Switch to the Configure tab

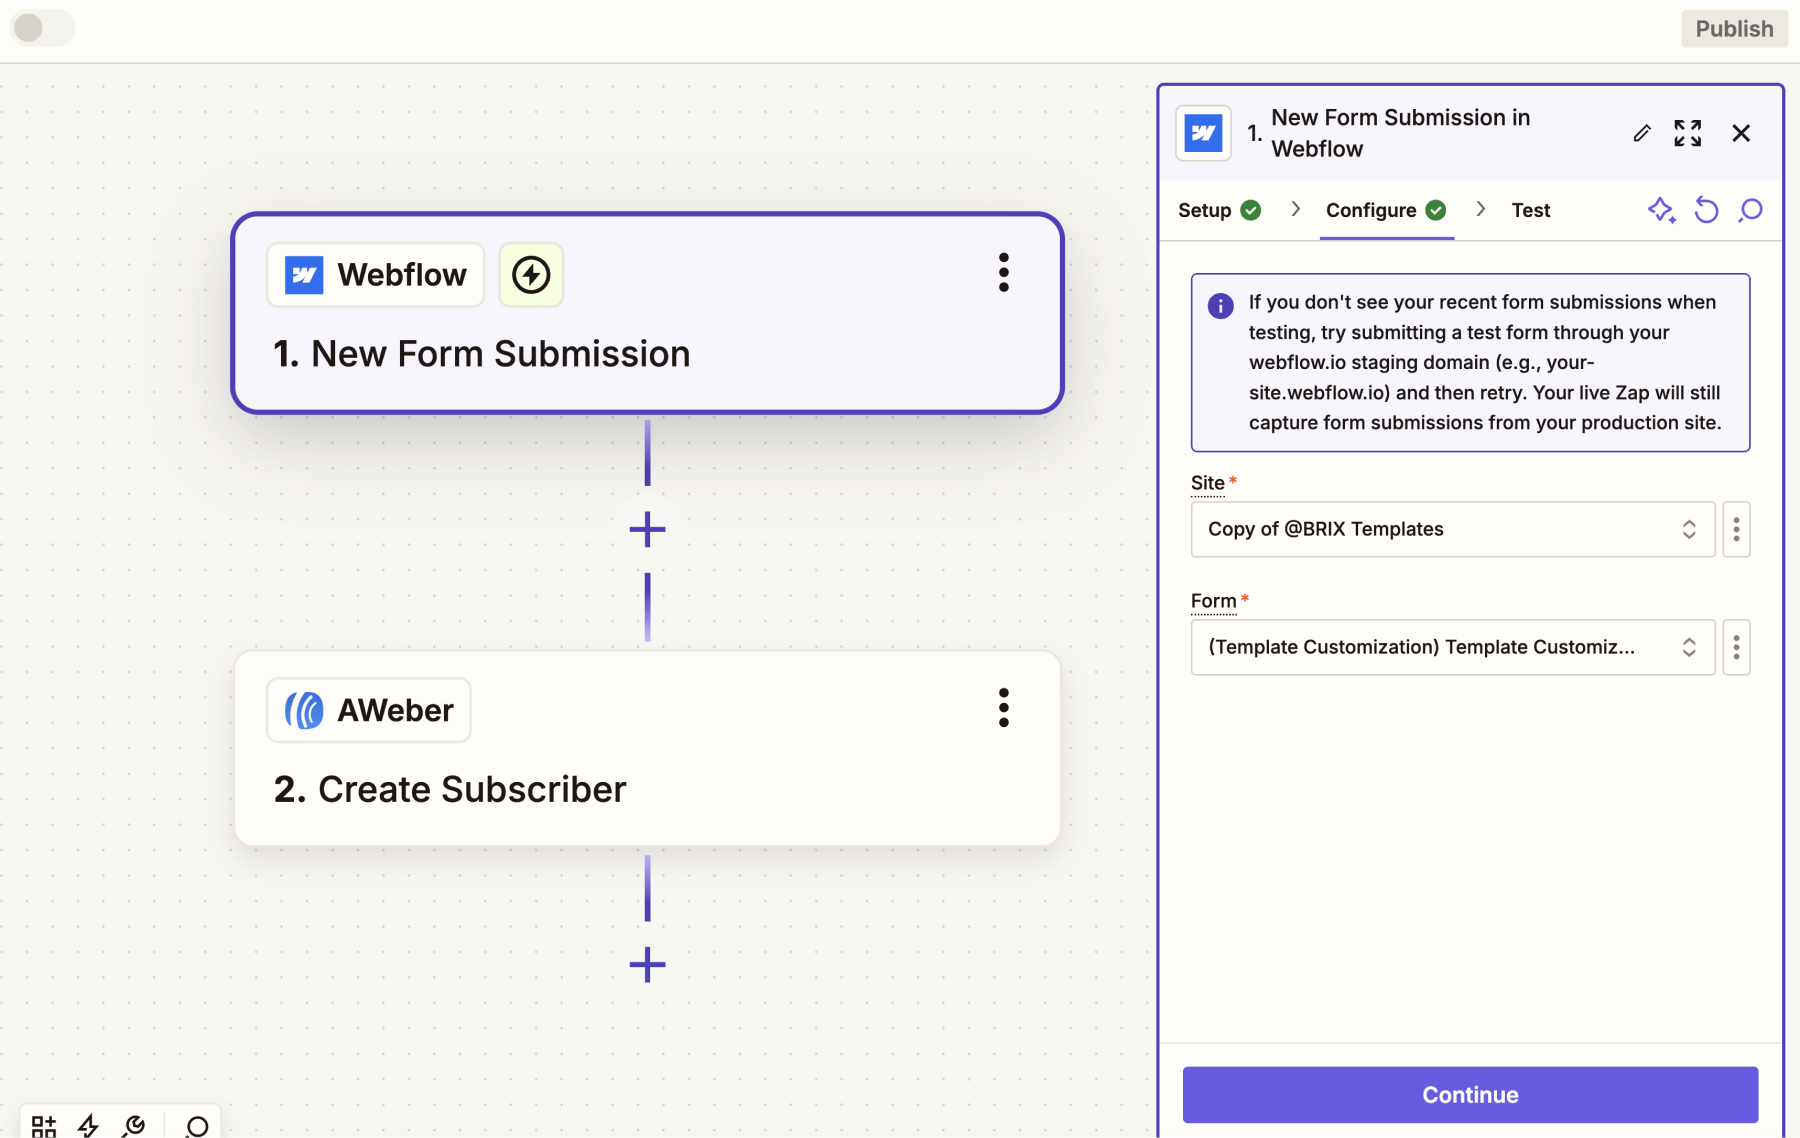[x=1385, y=210]
